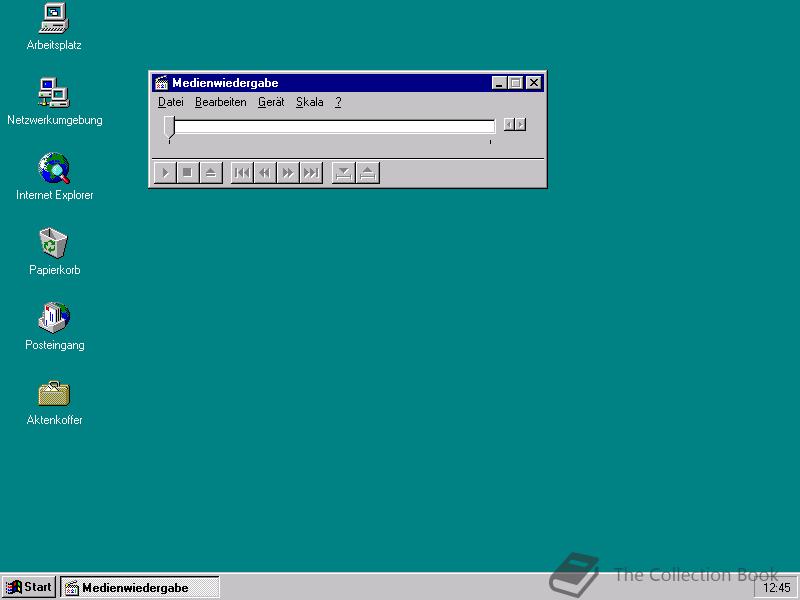Screen dimensions: 800x600
Task: Open the Datei menu
Action: tap(170, 102)
